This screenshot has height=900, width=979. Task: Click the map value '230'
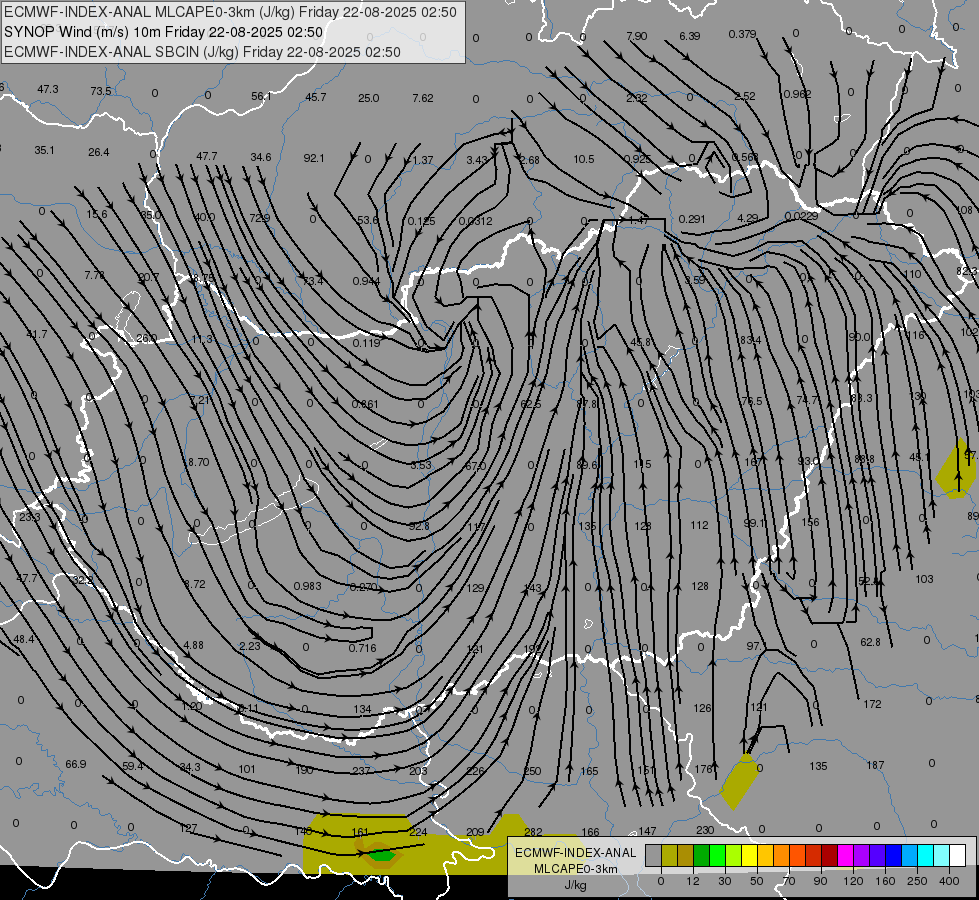[x=705, y=830]
